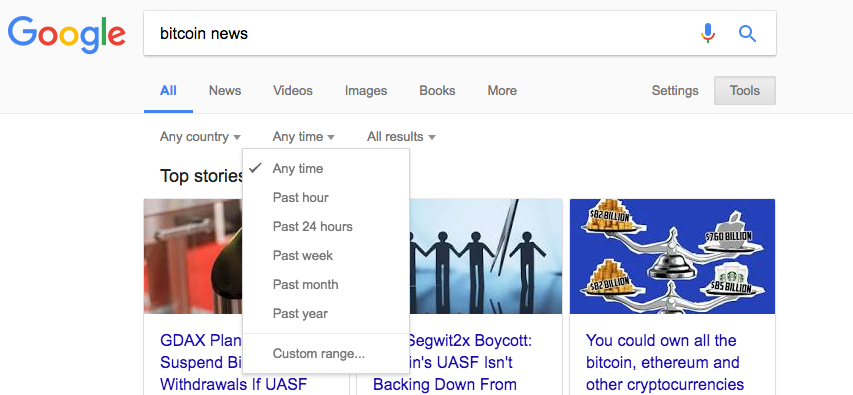Switch to the News tab
This screenshot has height=395, width=853.
point(225,90)
